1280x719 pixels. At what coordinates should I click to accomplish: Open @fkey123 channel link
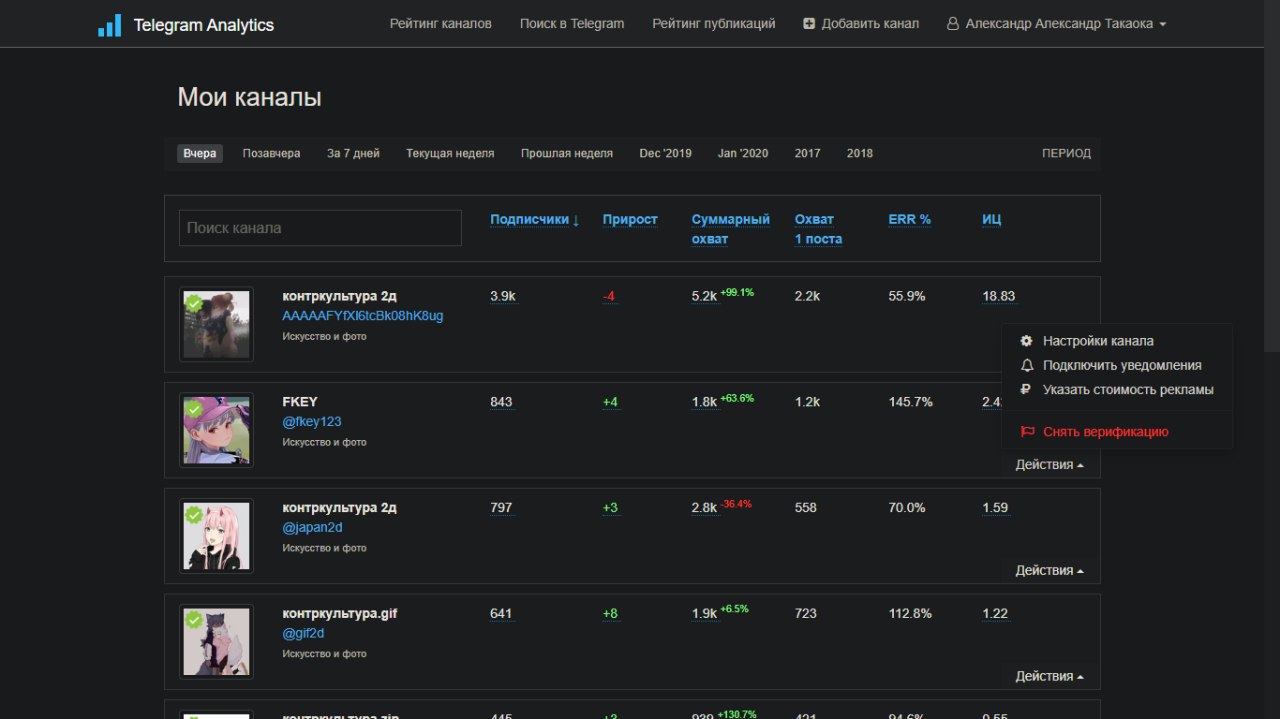pos(312,422)
